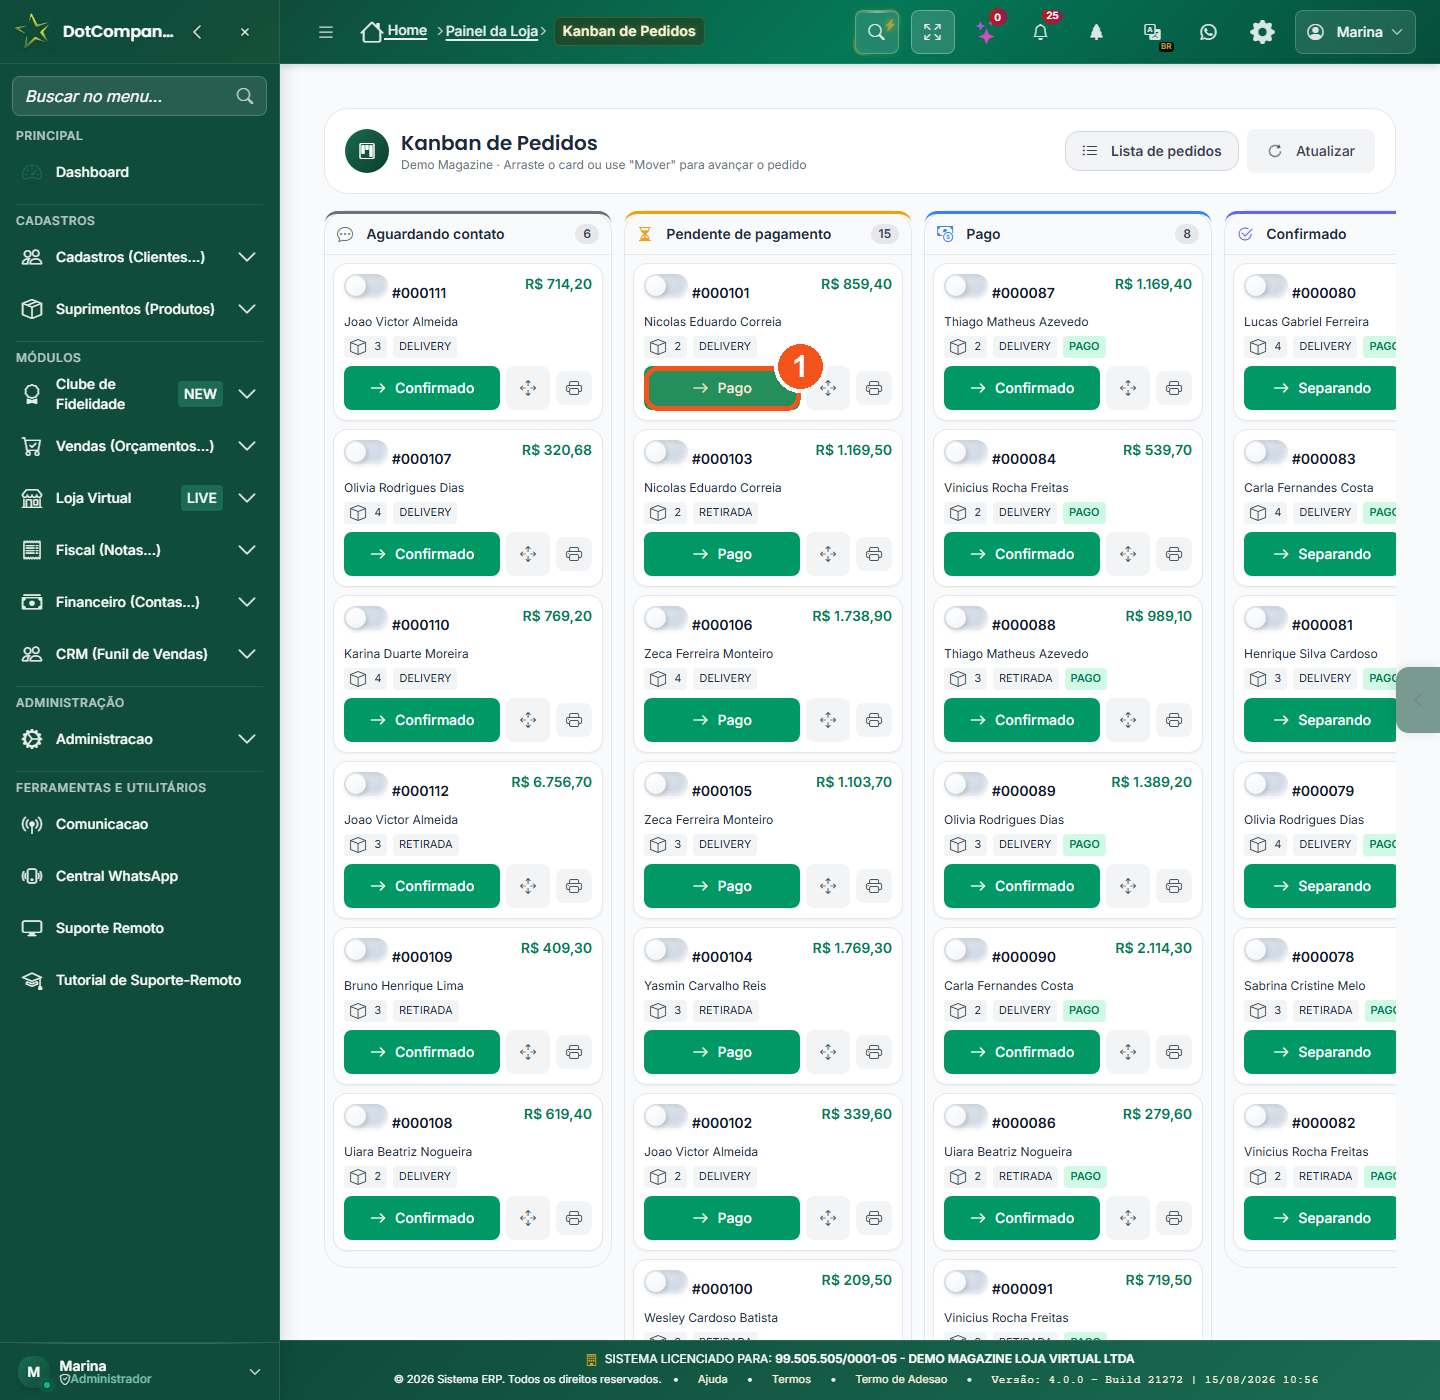1440x1400 pixels.
Task: Toggle the switch on order #000111
Action: coord(365,286)
